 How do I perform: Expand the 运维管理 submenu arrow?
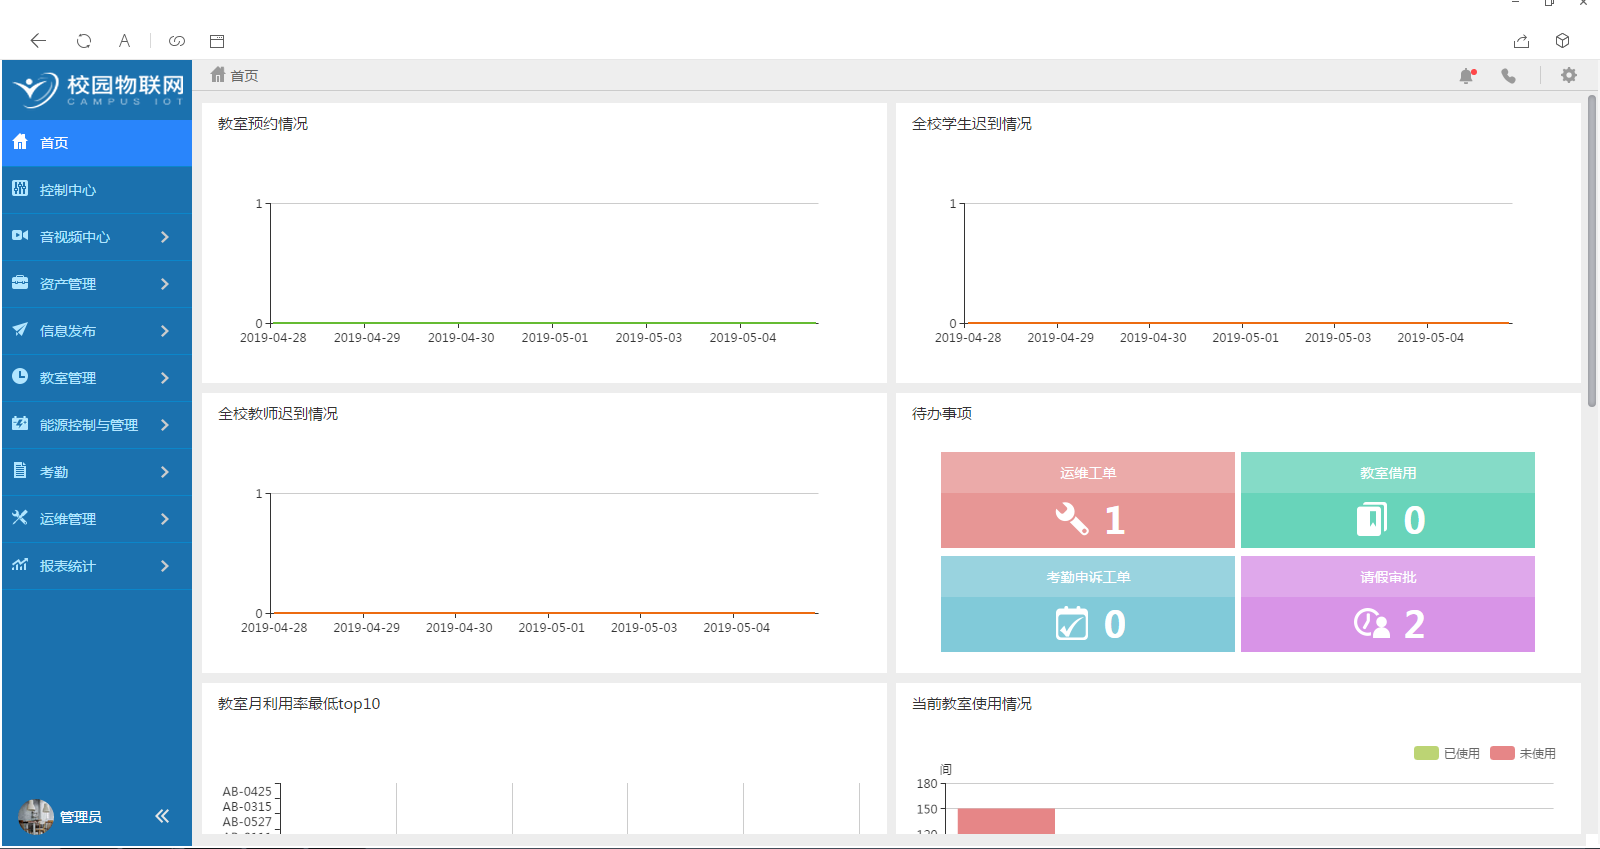click(x=165, y=519)
